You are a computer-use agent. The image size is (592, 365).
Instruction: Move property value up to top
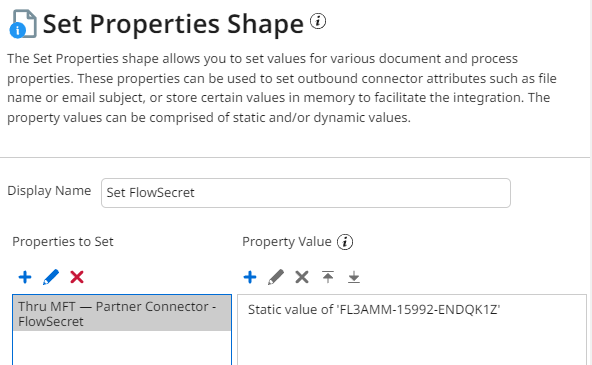(328, 277)
